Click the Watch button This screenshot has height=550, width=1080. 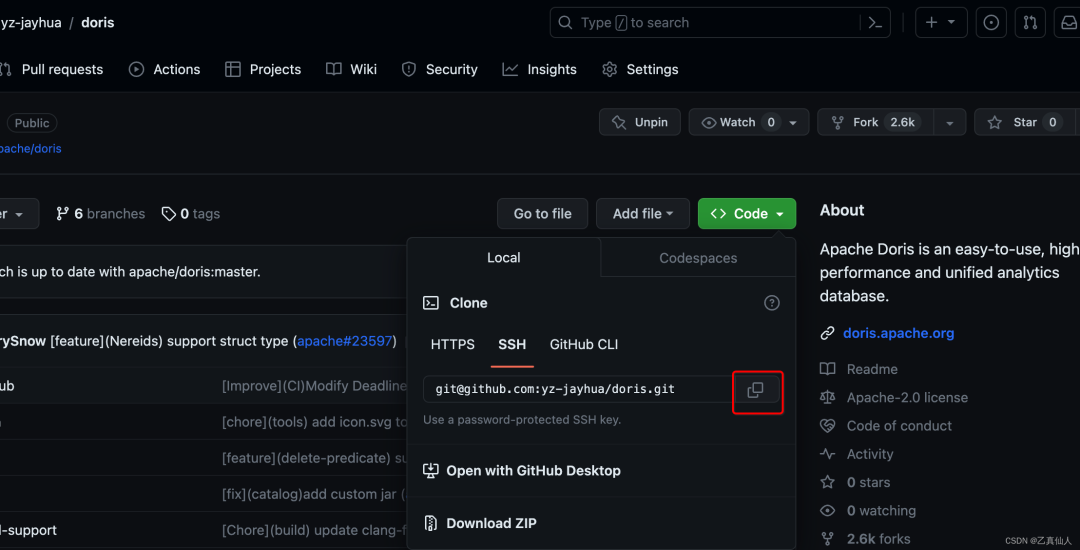pyautogui.click(x=749, y=123)
